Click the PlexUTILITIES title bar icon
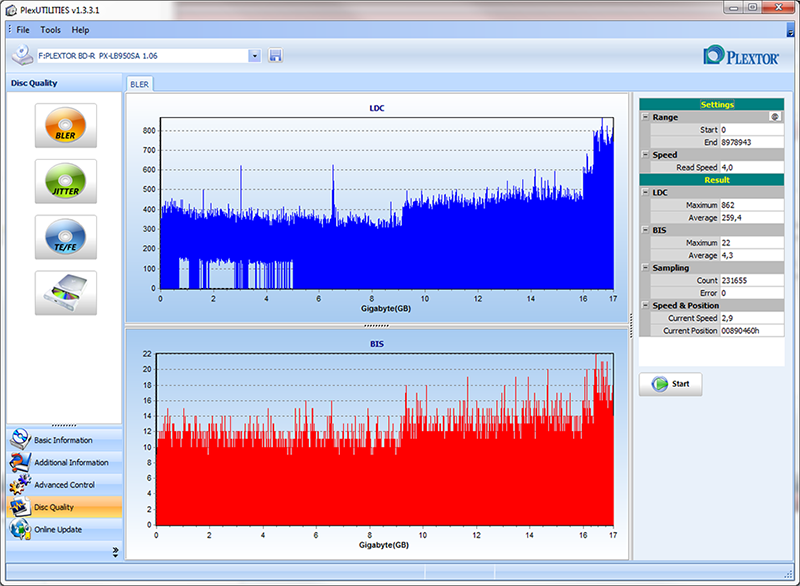 (x=11, y=10)
